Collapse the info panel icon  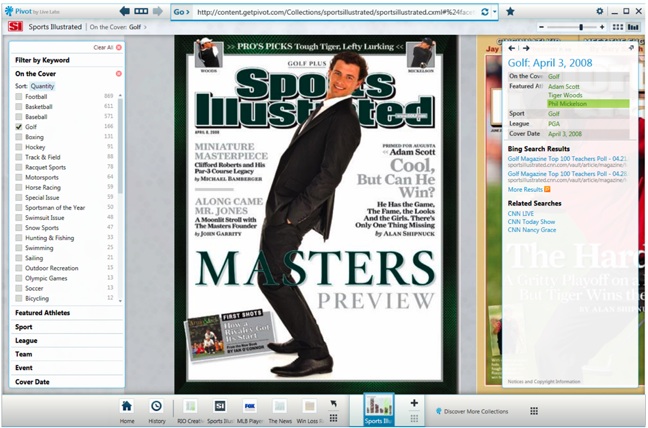point(631,48)
